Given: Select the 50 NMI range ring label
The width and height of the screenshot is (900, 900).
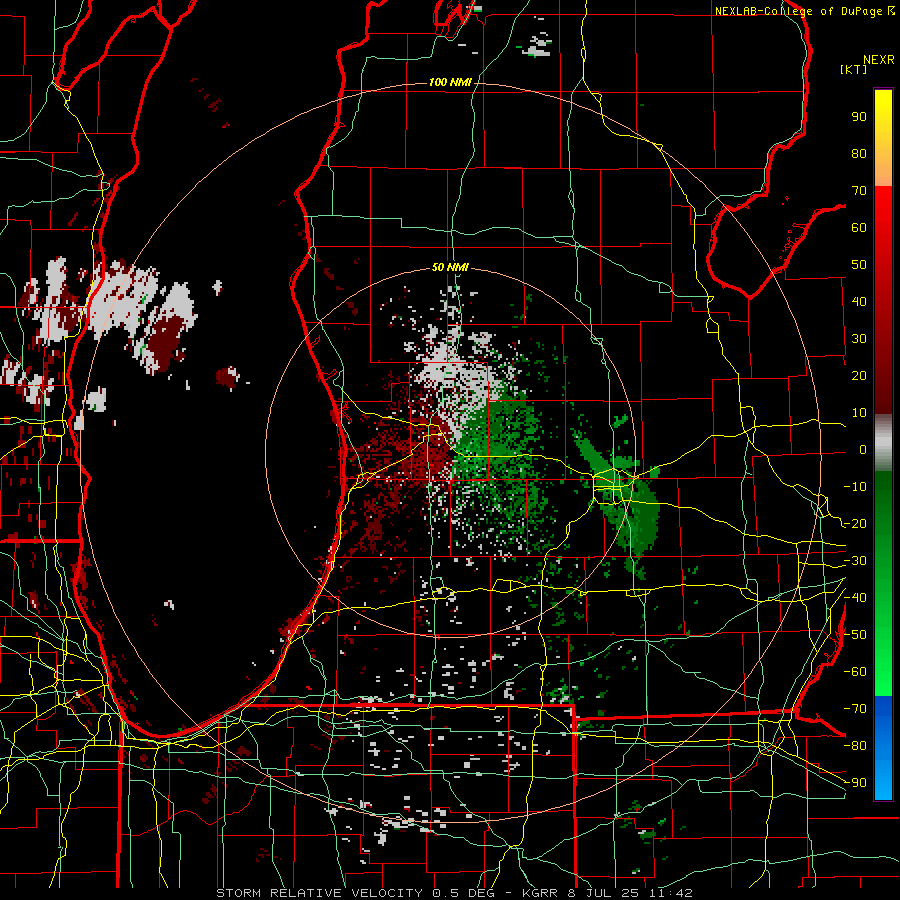Looking at the screenshot, I should point(450,267).
